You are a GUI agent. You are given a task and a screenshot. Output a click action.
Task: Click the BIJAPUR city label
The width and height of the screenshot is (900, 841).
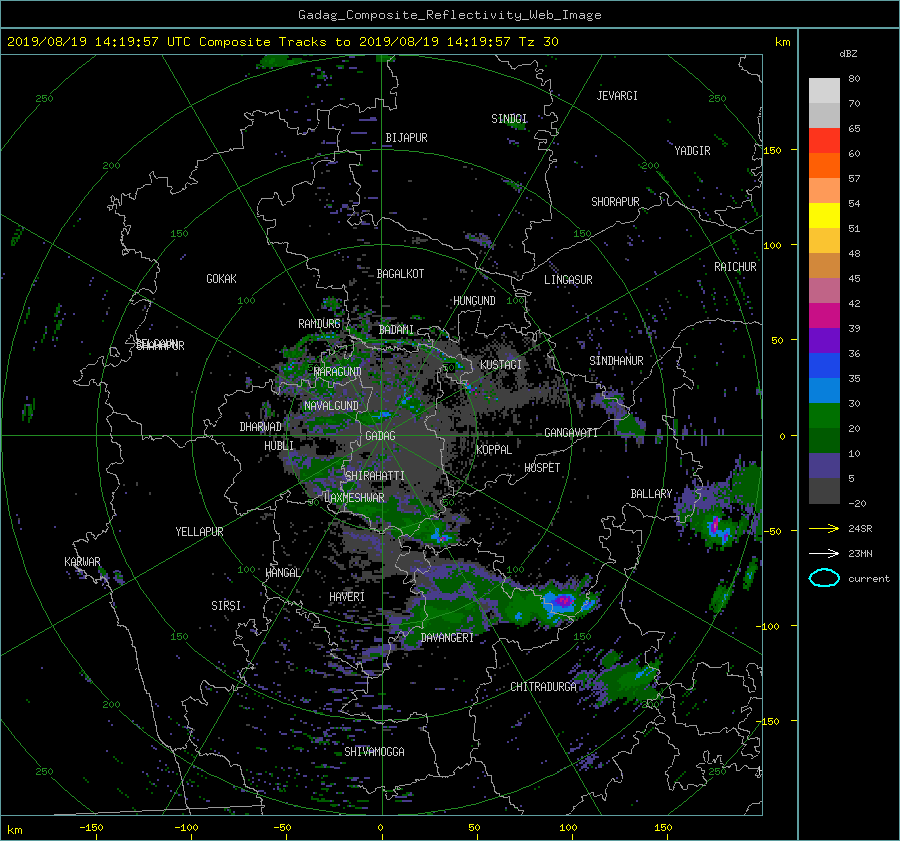(406, 138)
